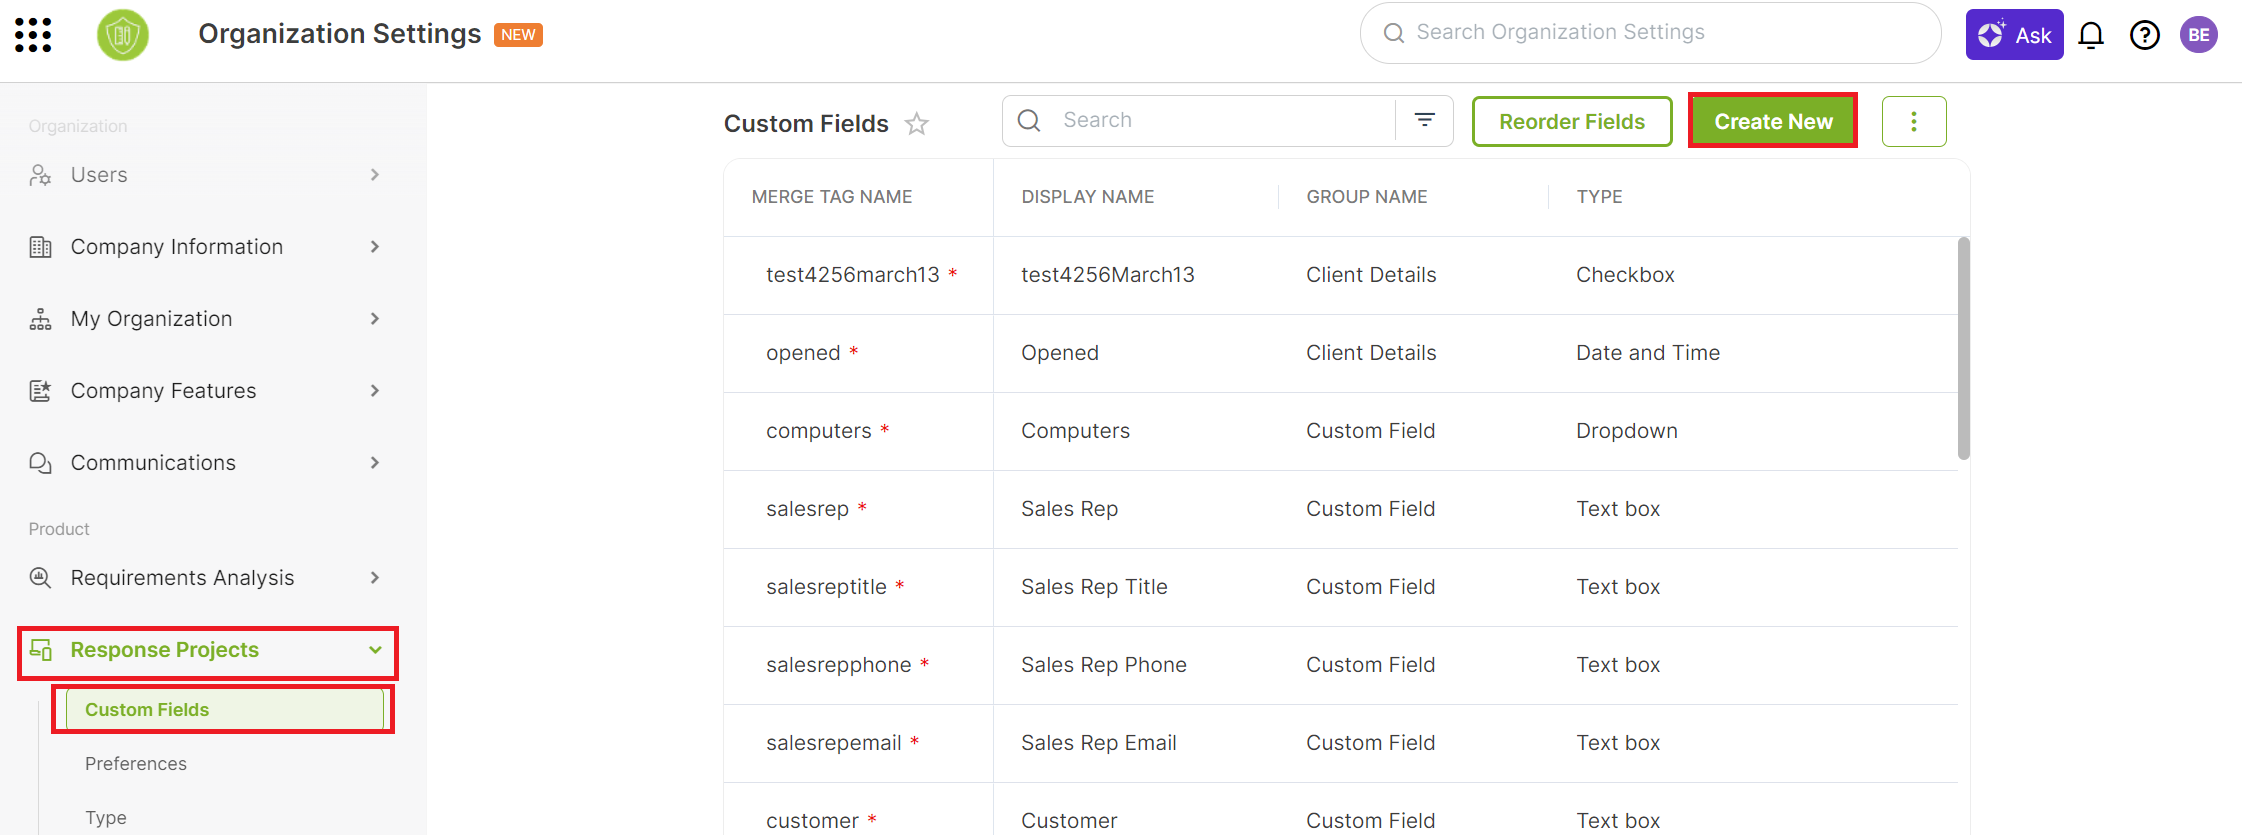Click the Sales Rep Email display name

point(1099,743)
